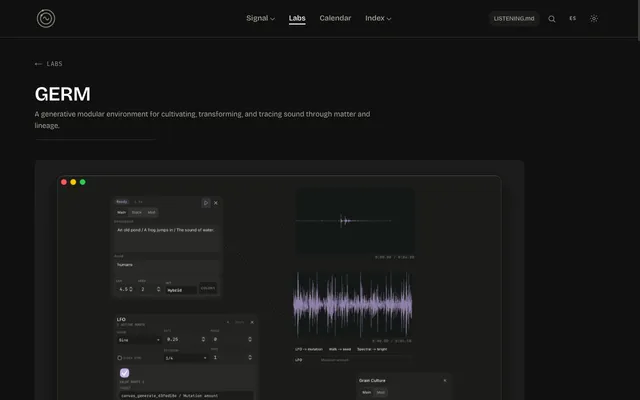Click the page vertical scrollbar thumb
This screenshot has height=400, width=640.
[638, 20]
